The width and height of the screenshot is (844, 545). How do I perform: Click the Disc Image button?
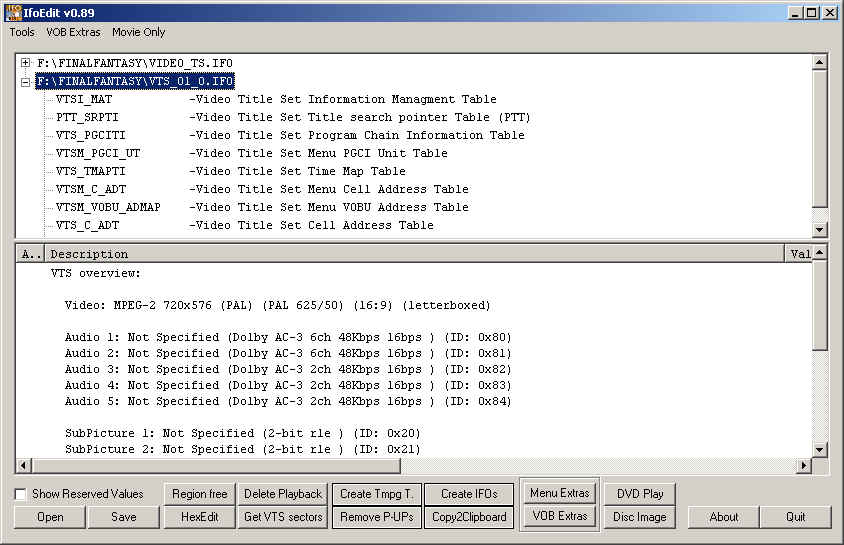tap(640, 517)
